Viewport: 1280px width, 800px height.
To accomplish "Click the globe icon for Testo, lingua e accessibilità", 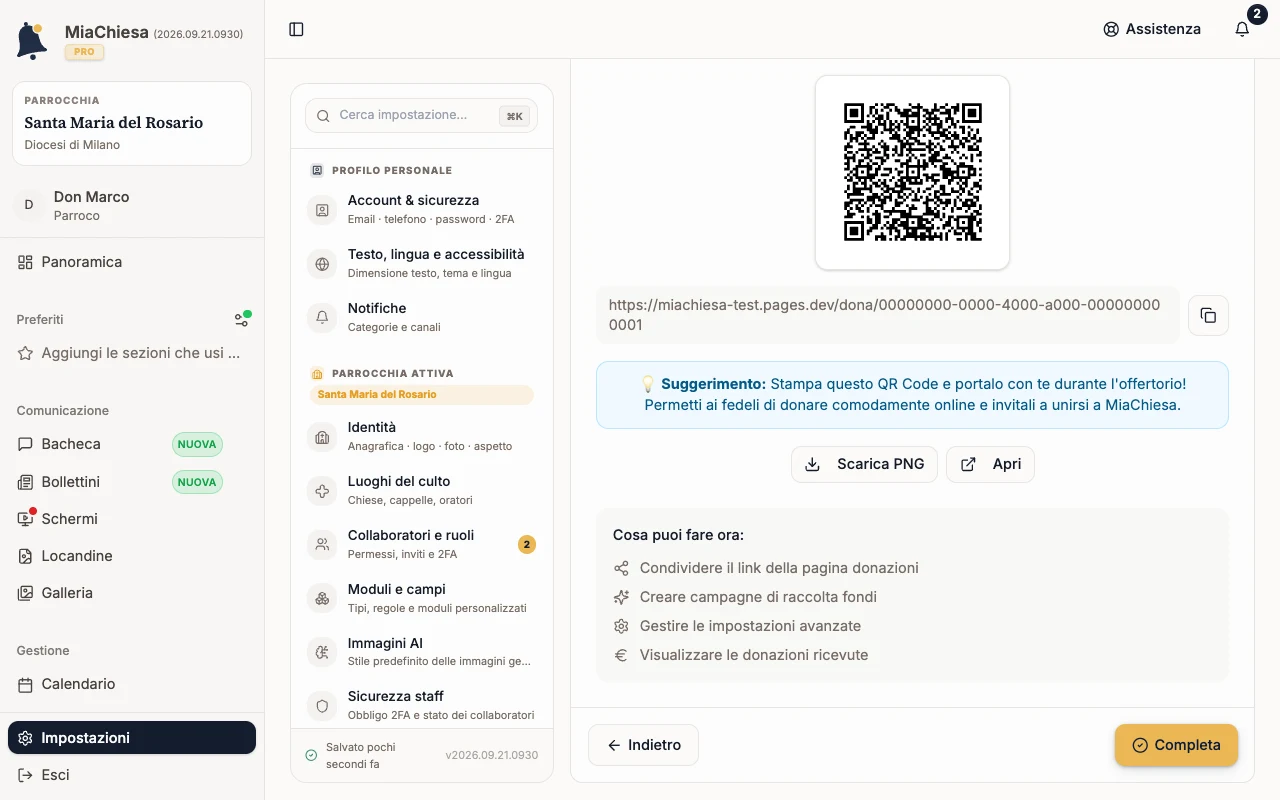I will [322, 264].
